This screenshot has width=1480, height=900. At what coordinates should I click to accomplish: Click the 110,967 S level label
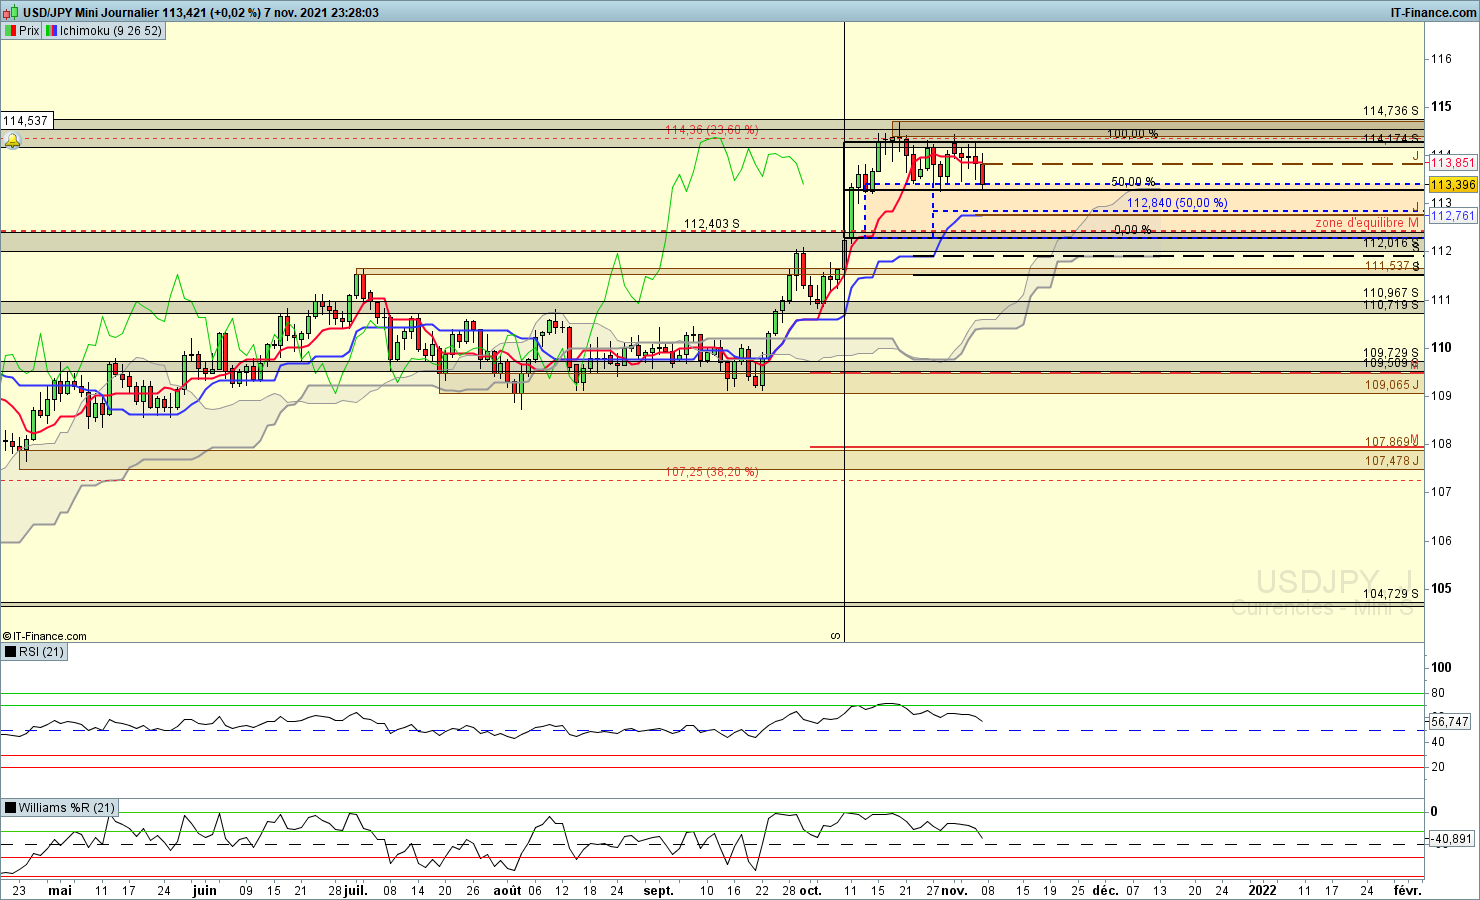pyautogui.click(x=1391, y=293)
